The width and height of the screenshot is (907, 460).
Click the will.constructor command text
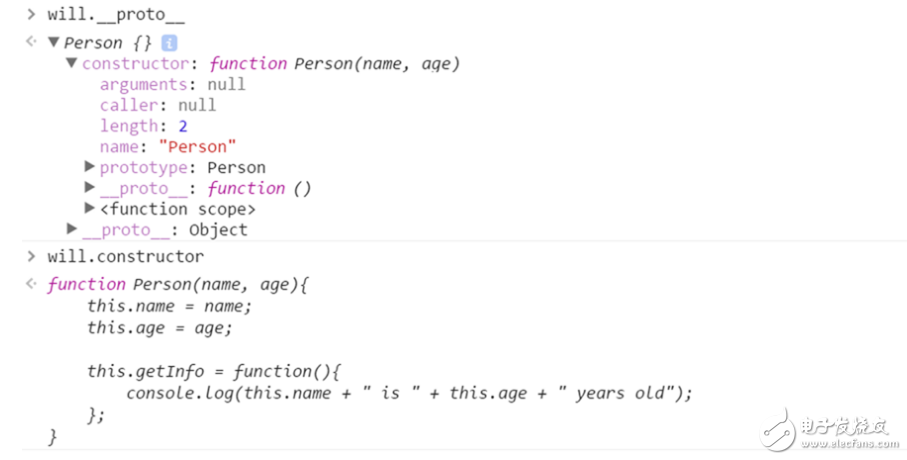(125, 257)
